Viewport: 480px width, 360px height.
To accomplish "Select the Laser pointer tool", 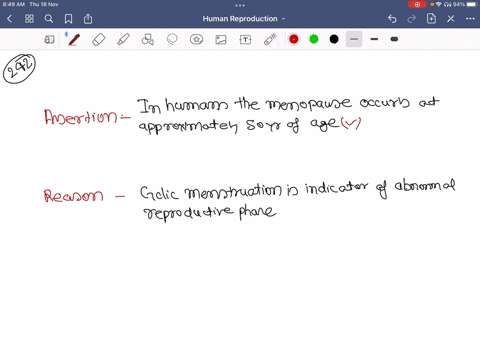I will coord(270,40).
